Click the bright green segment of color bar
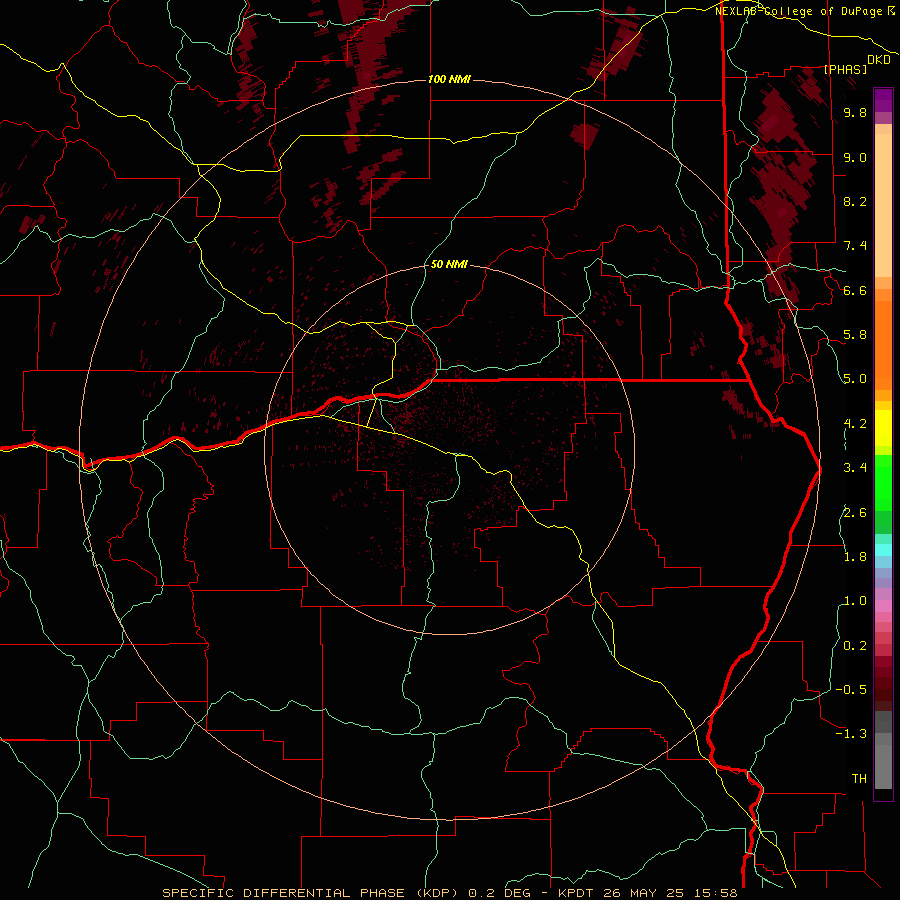Image resolution: width=900 pixels, height=900 pixels. (x=883, y=482)
